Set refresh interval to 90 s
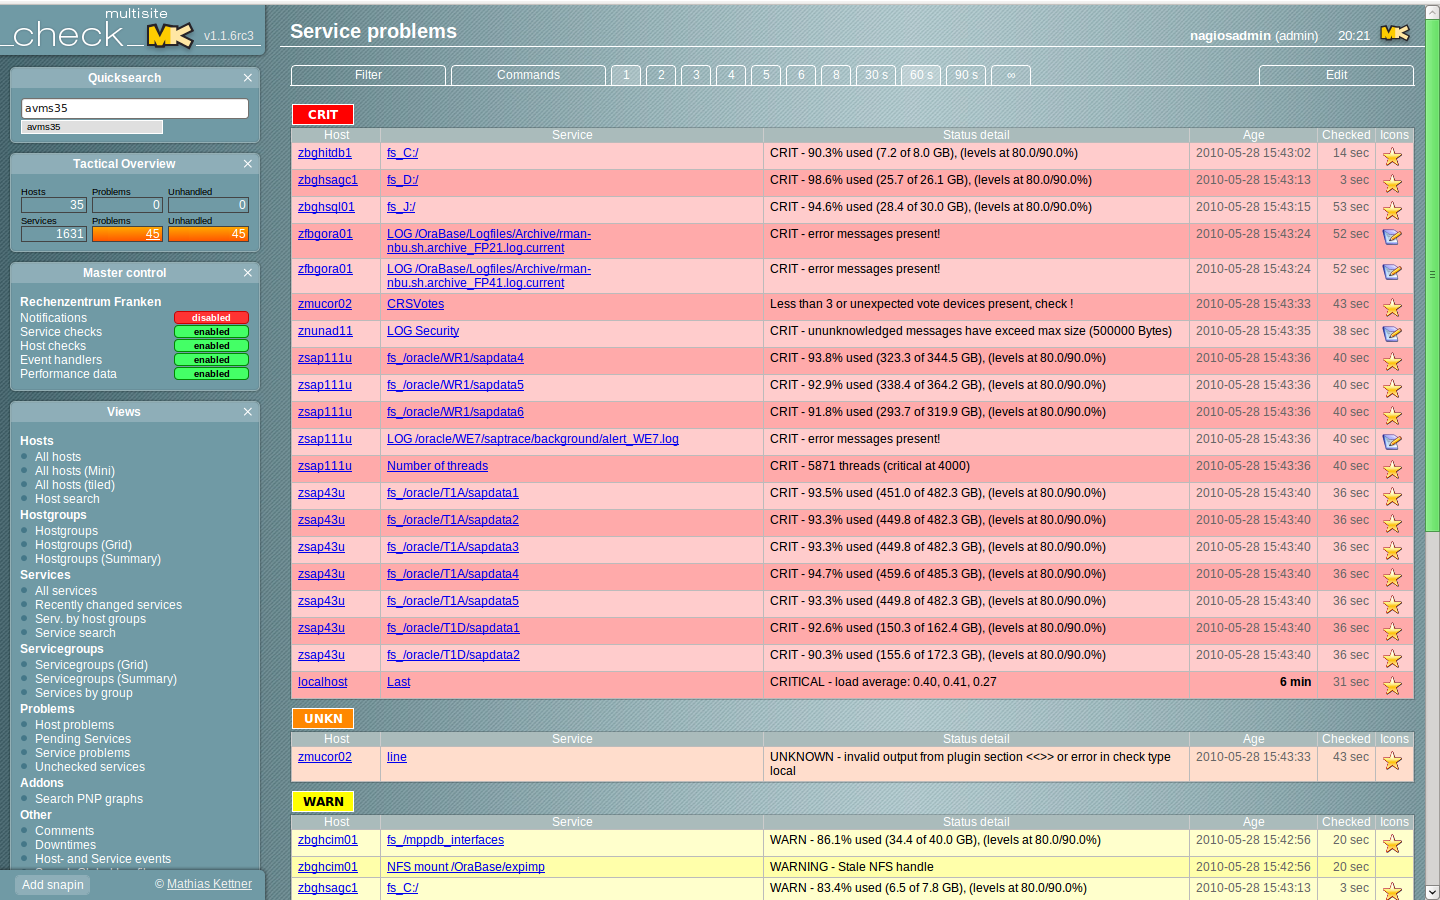Viewport: 1440px width, 900px height. [966, 75]
